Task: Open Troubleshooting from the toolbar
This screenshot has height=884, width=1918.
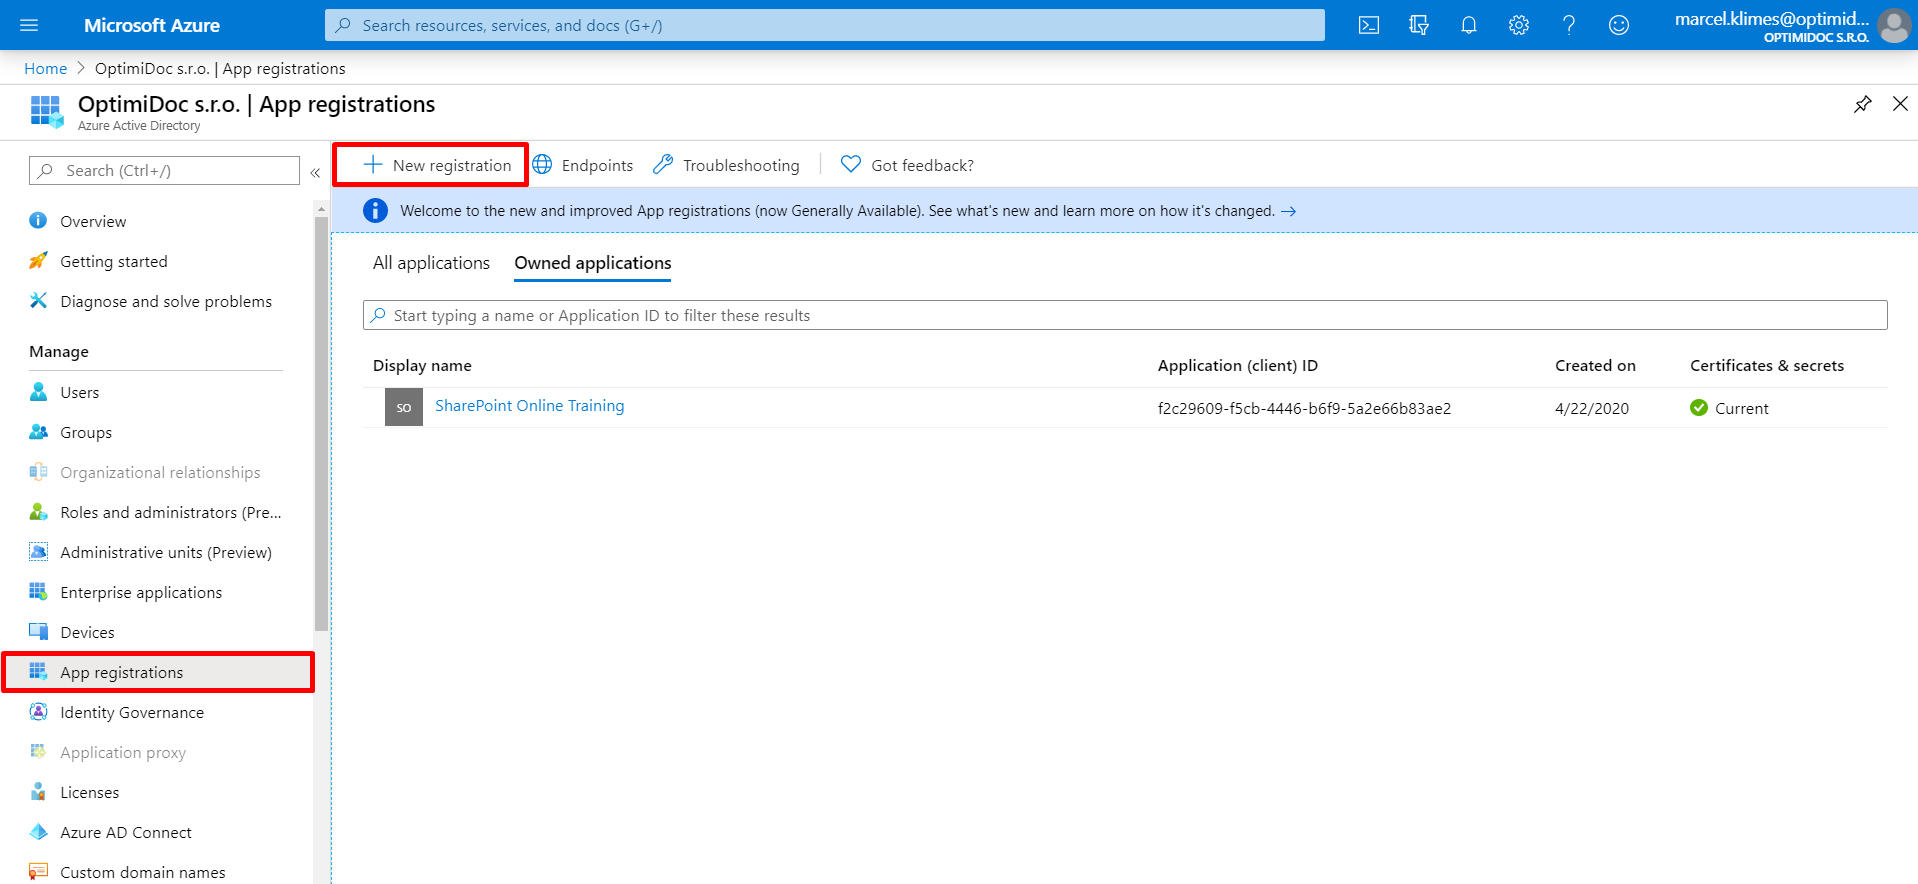Action: pos(726,165)
